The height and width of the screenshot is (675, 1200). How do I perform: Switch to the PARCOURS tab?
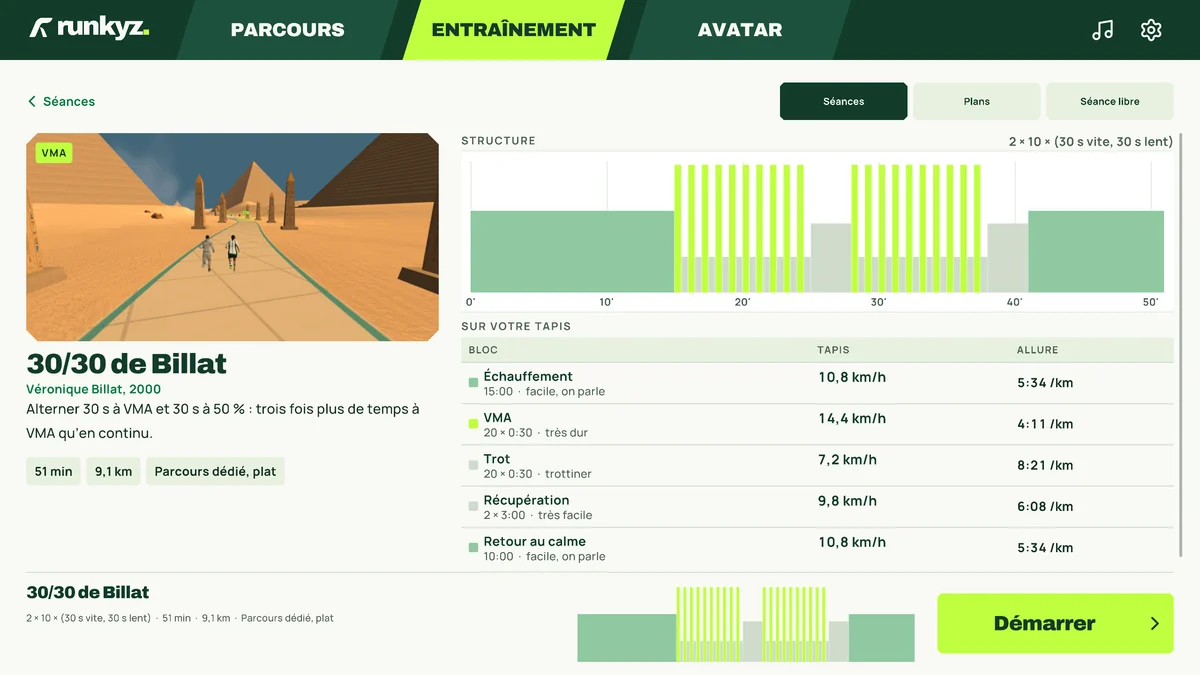click(287, 30)
